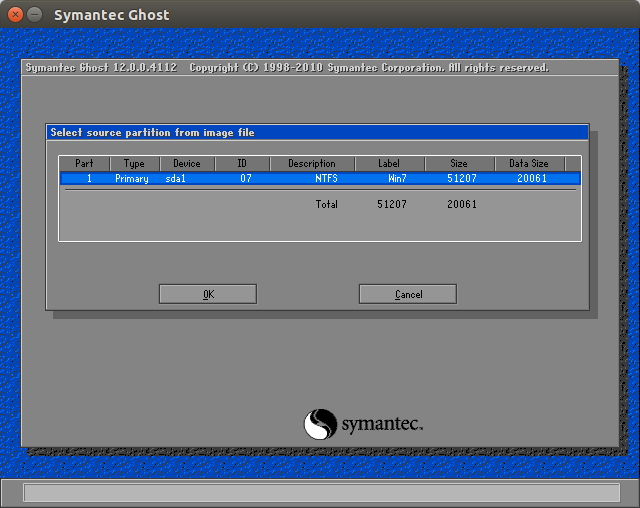
Task: Click the bottom status bar field
Action: pyautogui.click(x=322, y=493)
